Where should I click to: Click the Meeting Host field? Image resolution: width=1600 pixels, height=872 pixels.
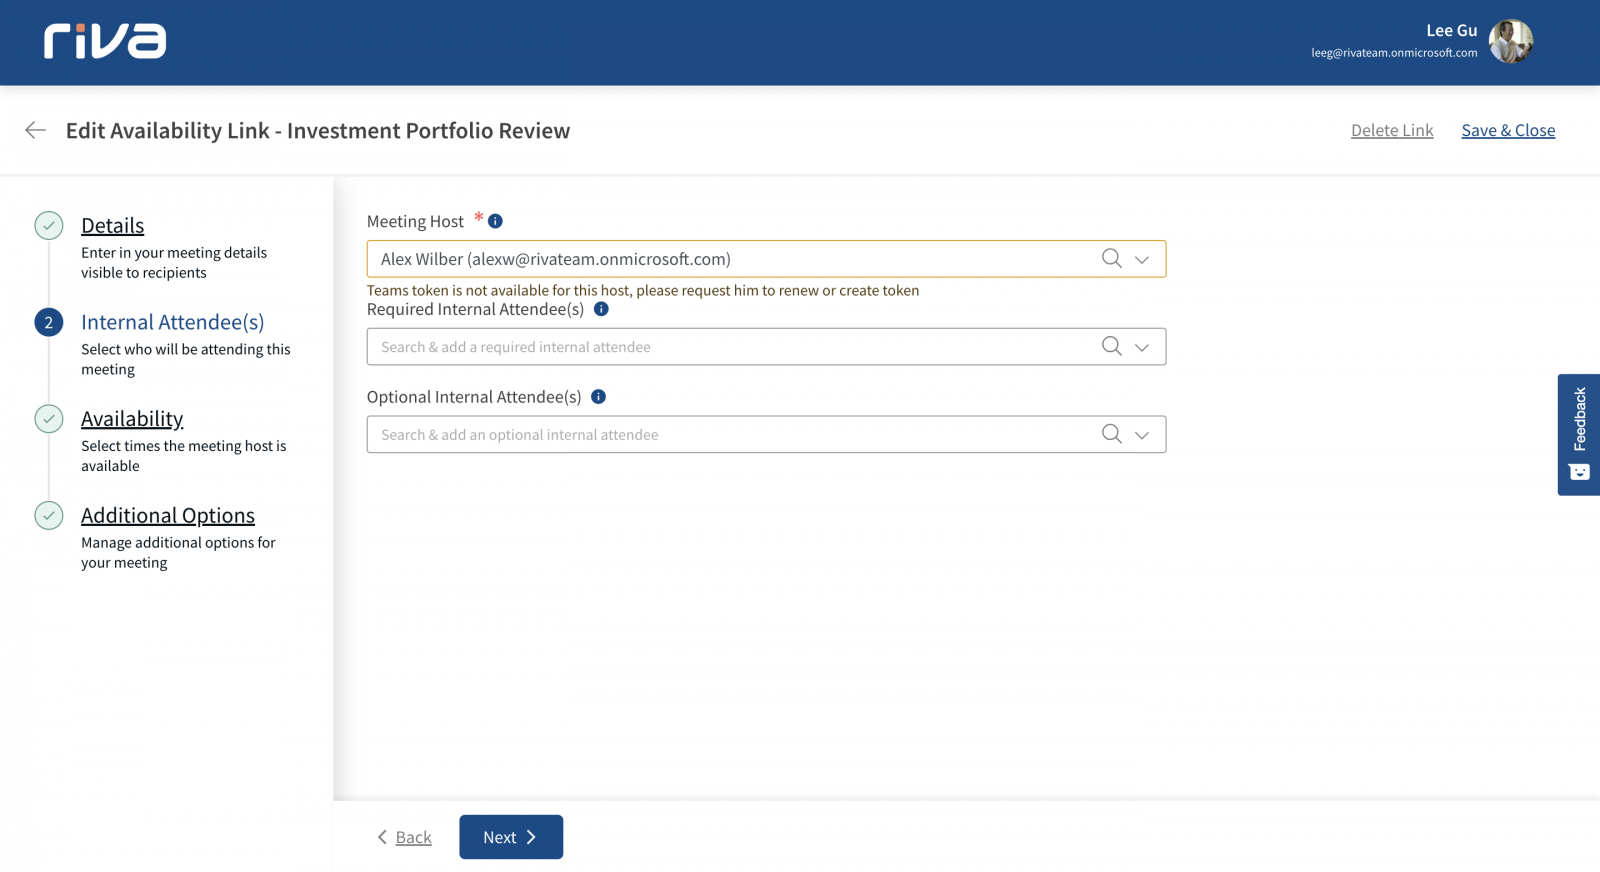(766, 259)
